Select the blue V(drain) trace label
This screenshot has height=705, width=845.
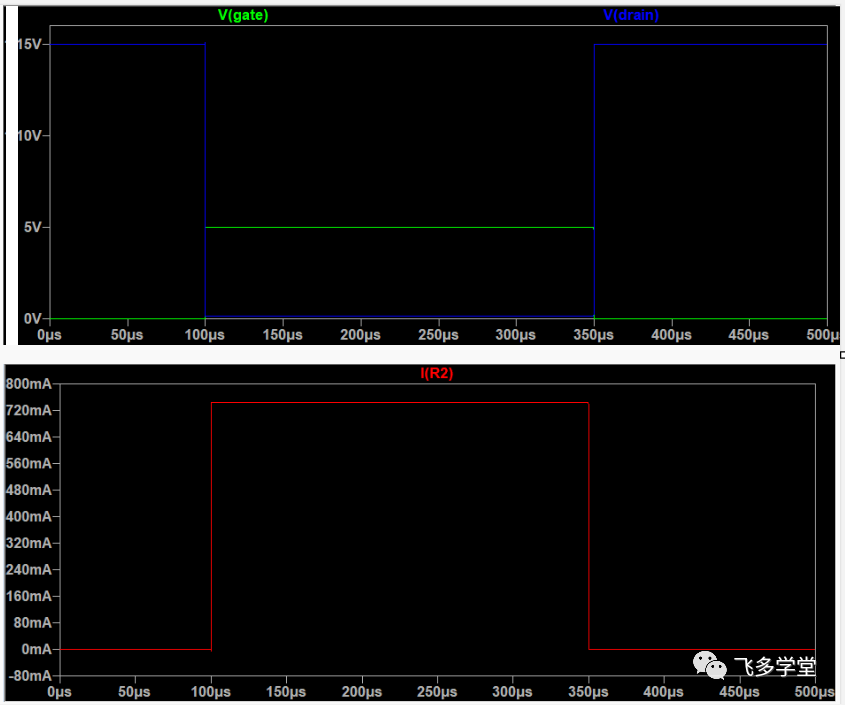coord(631,16)
